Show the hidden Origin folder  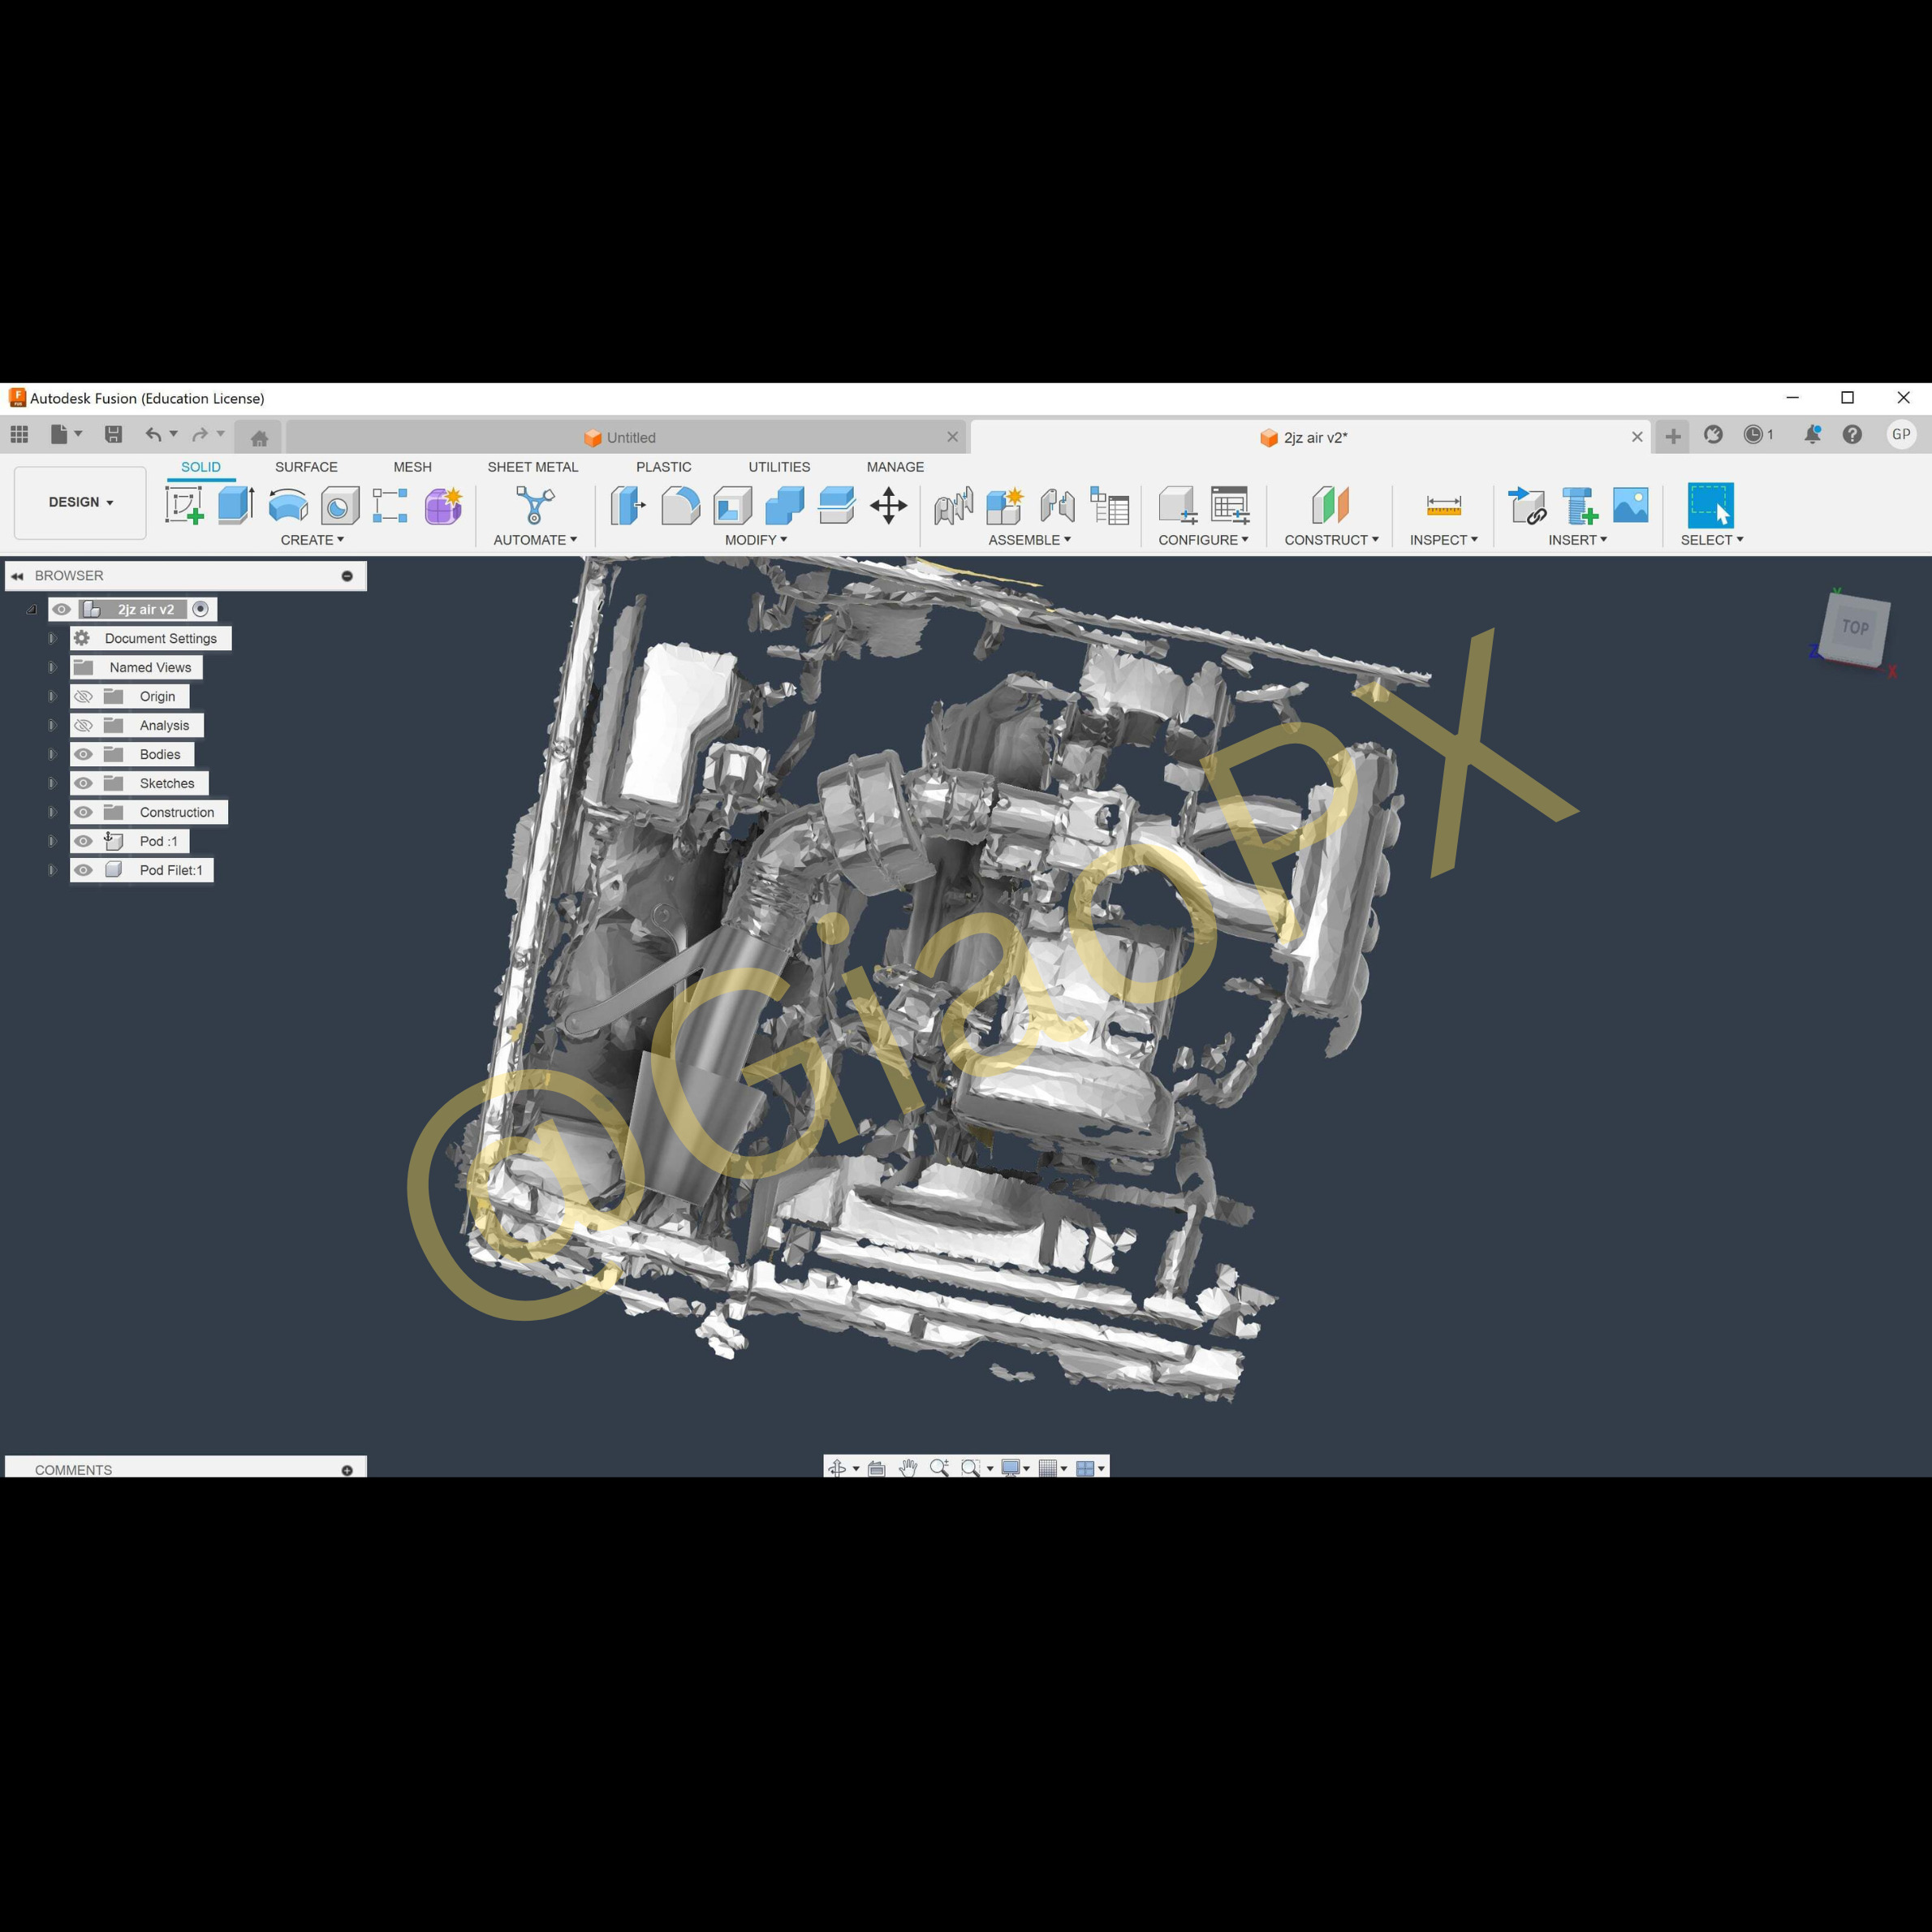(x=84, y=696)
